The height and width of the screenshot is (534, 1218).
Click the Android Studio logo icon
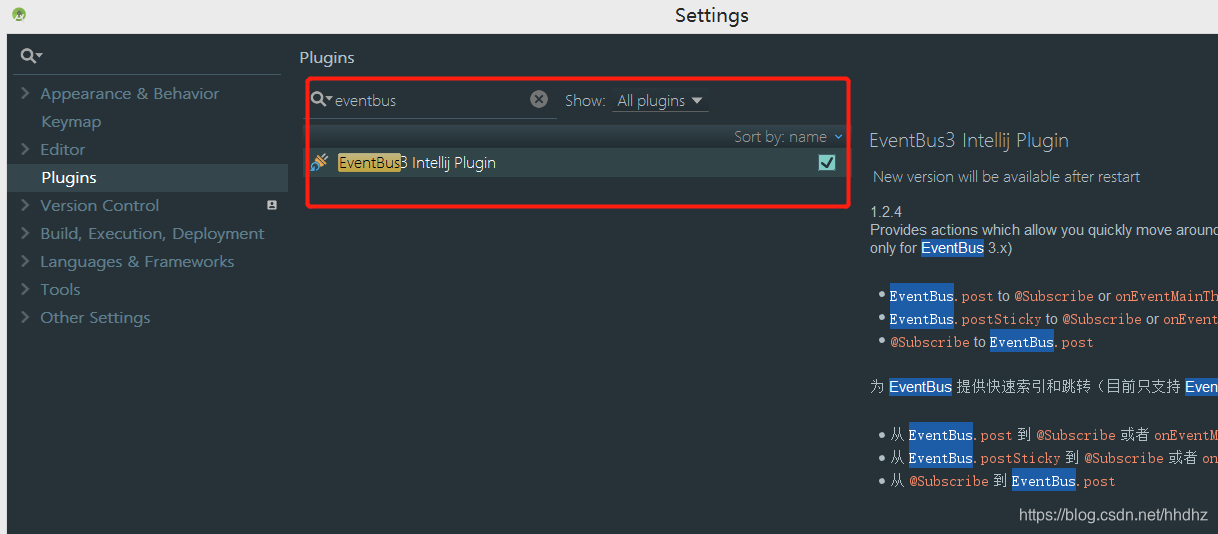pos(18,14)
